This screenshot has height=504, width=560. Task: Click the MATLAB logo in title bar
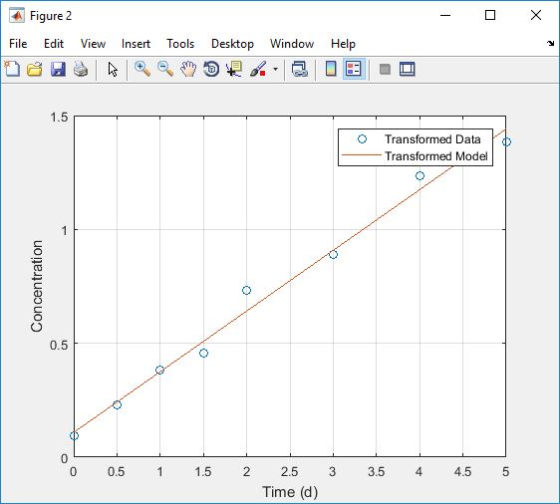pos(17,16)
